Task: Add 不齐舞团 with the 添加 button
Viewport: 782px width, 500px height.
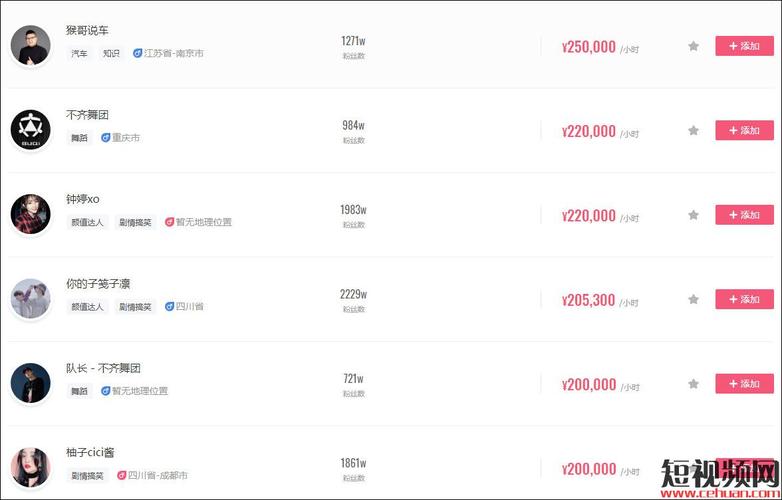Action: click(744, 130)
